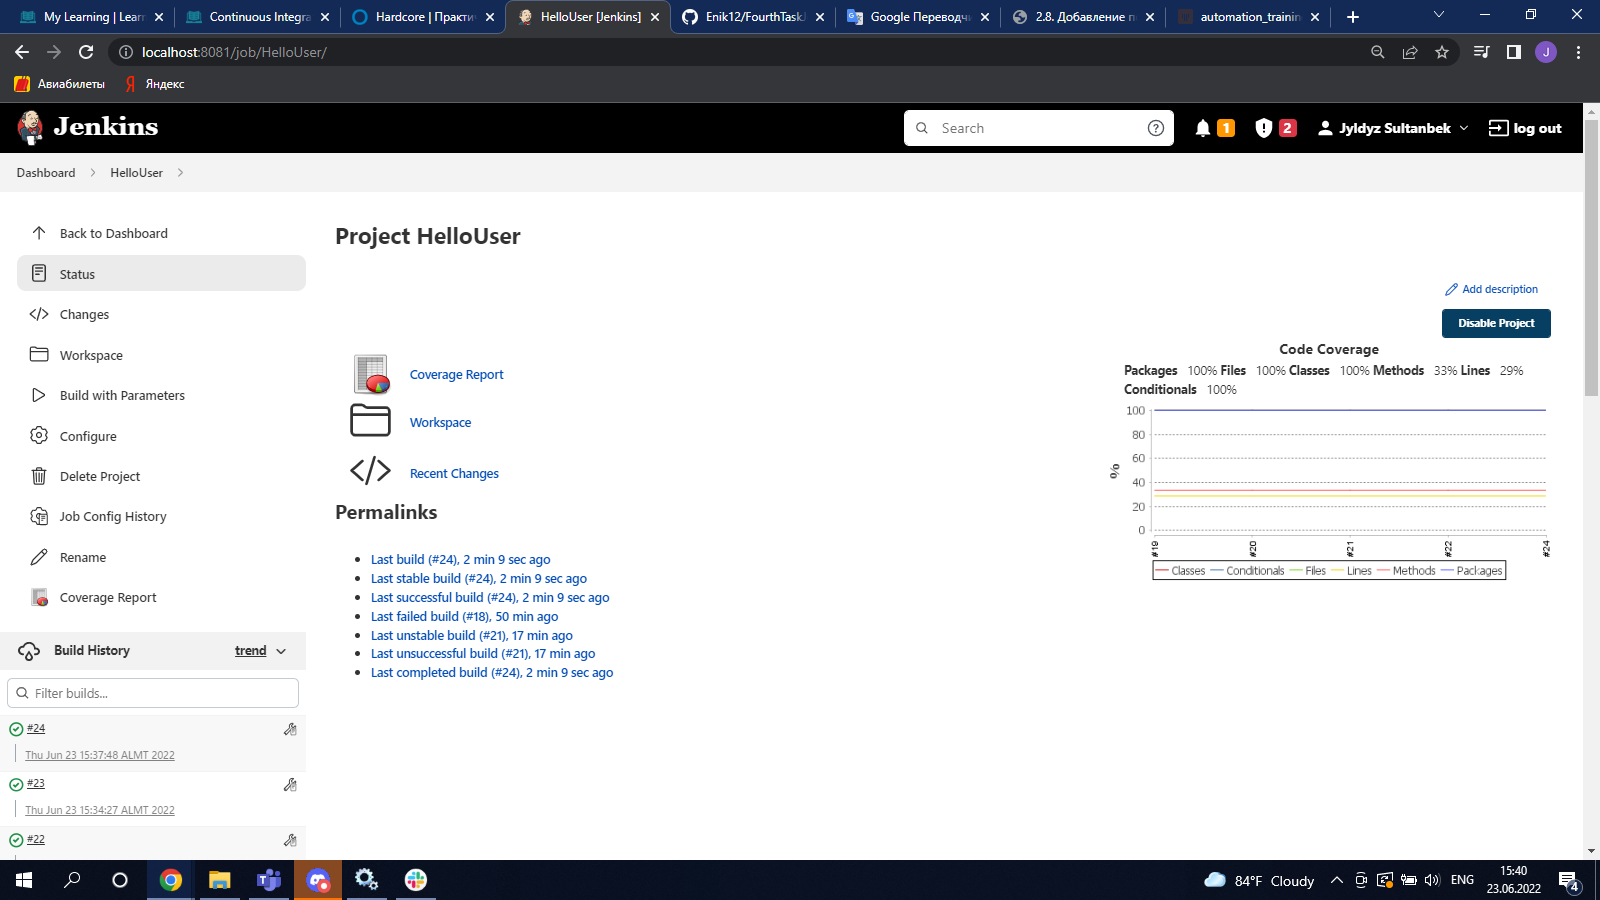Click the search help question mark icon

click(1156, 128)
